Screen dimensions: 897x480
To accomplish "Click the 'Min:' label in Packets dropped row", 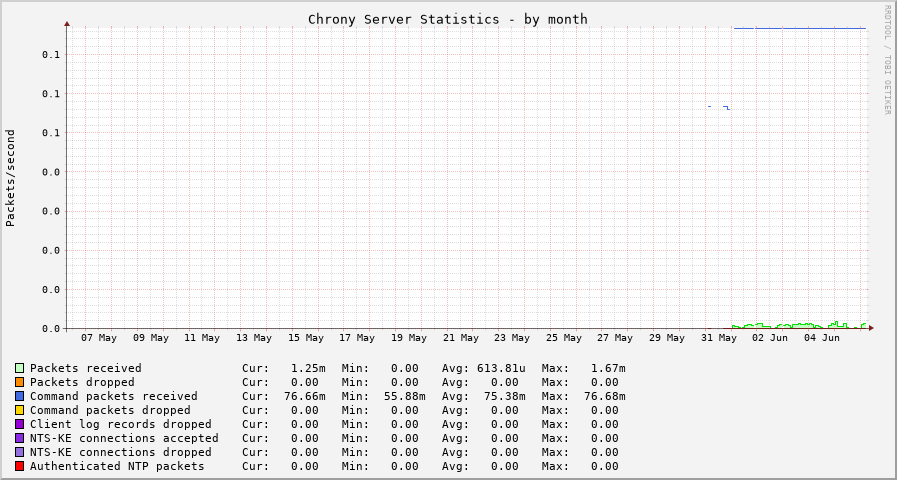I will (355, 382).
